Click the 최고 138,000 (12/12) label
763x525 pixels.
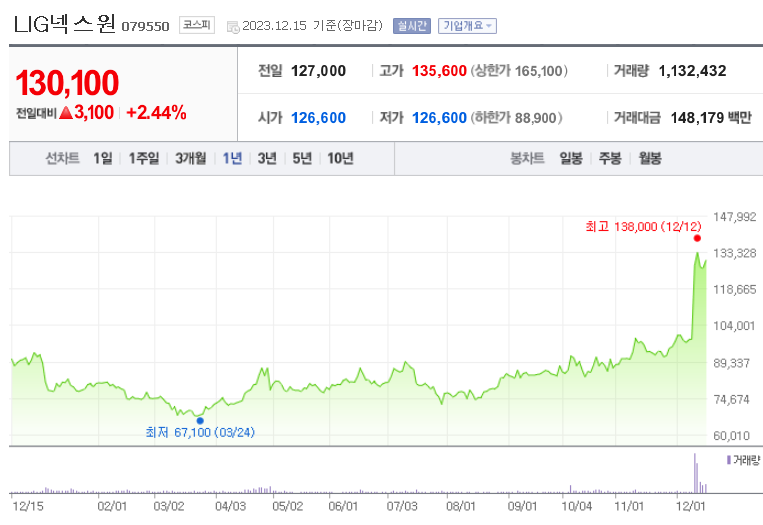coord(643,227)
